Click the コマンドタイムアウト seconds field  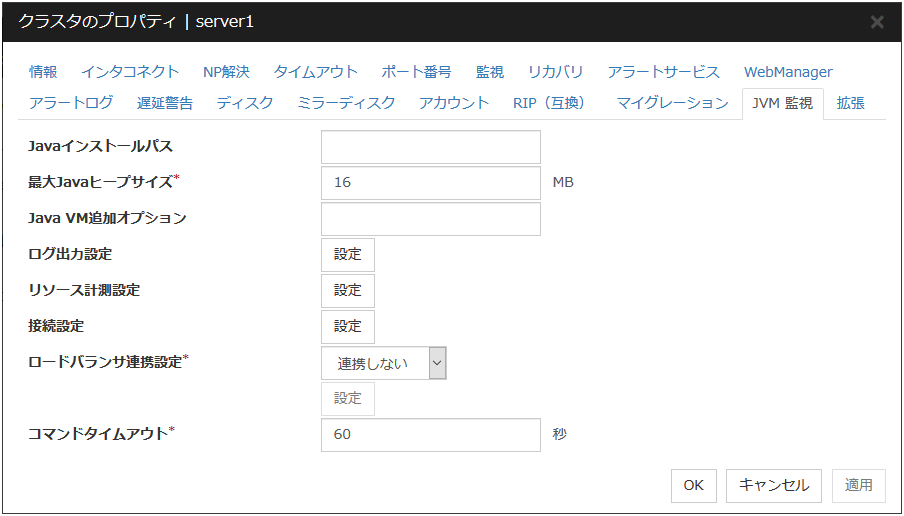coord(430,435)
